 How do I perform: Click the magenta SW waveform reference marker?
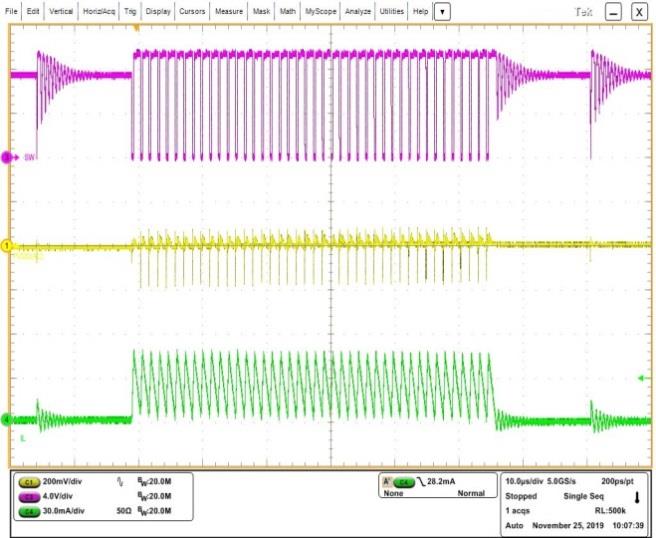click(x=7, y=157)
